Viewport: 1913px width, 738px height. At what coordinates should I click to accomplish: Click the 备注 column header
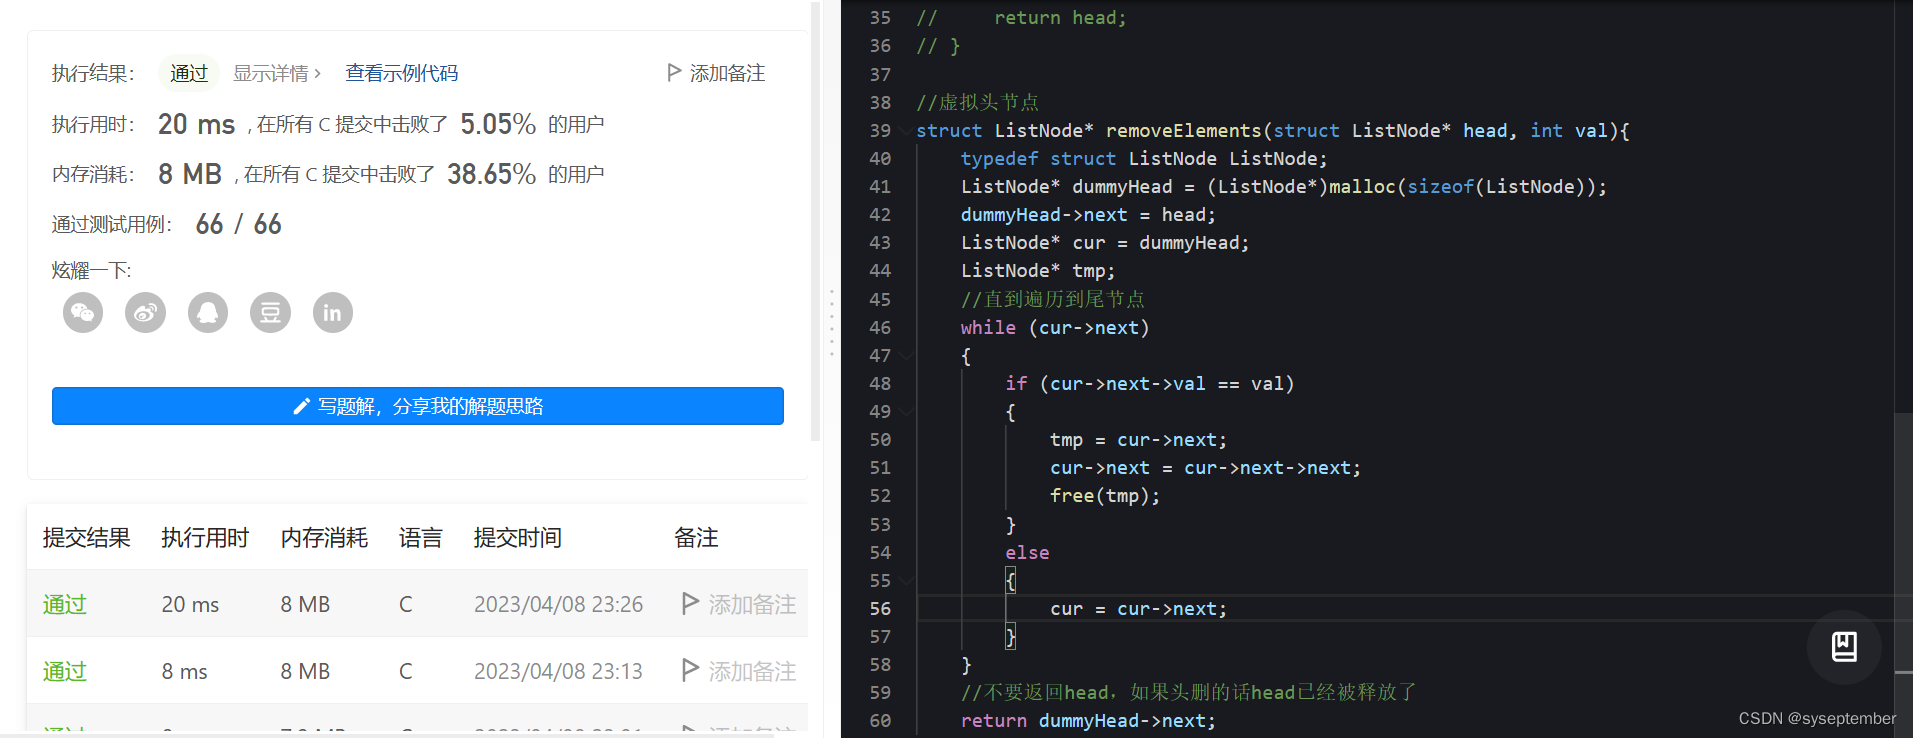[696, 538]
